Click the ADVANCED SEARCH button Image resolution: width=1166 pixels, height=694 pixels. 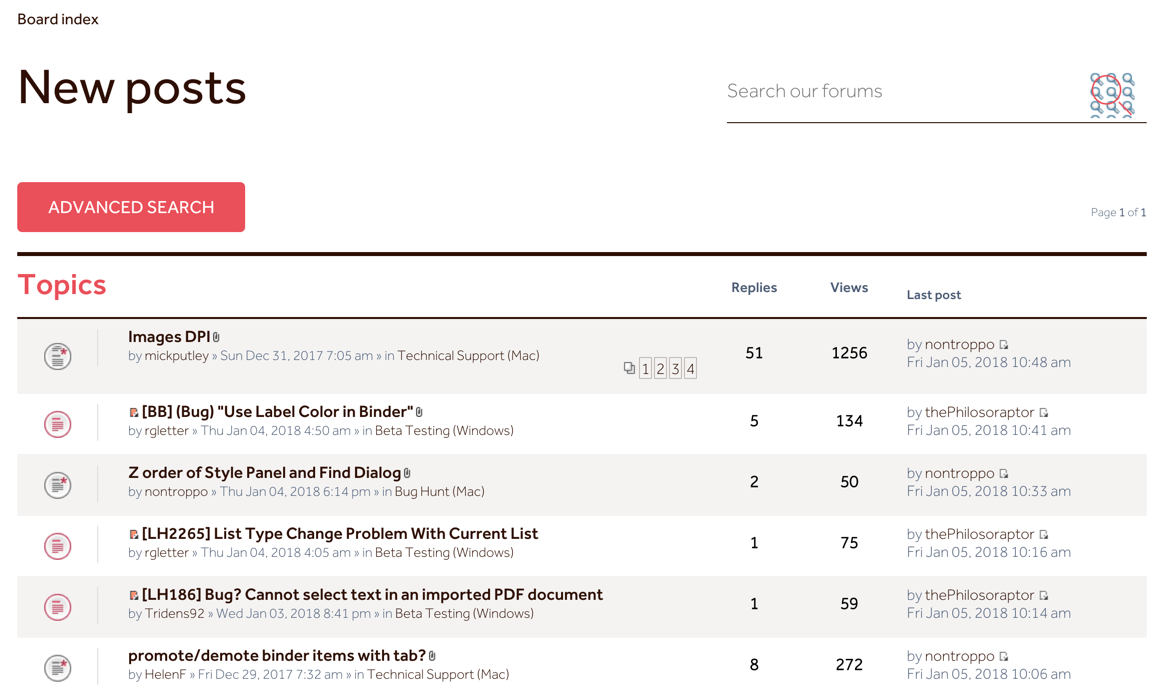[130, 207]
